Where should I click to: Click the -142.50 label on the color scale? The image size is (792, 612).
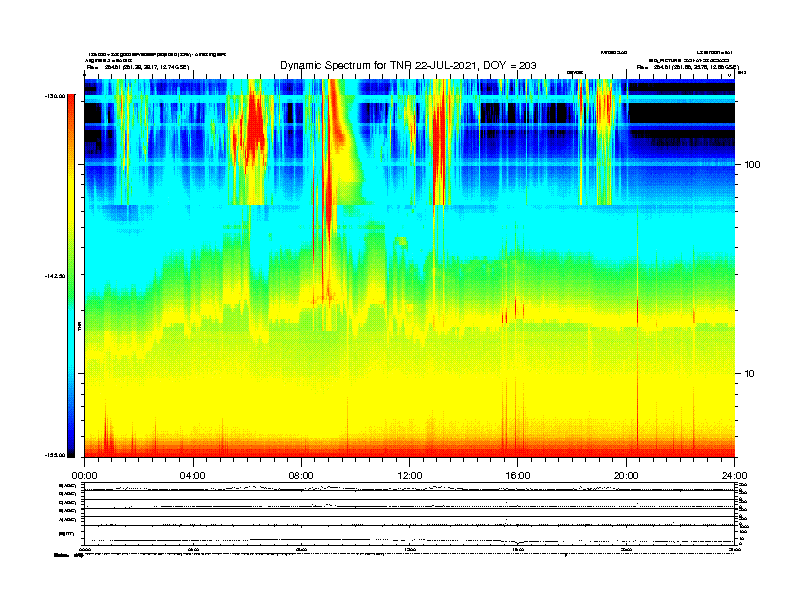coord(55,276)
